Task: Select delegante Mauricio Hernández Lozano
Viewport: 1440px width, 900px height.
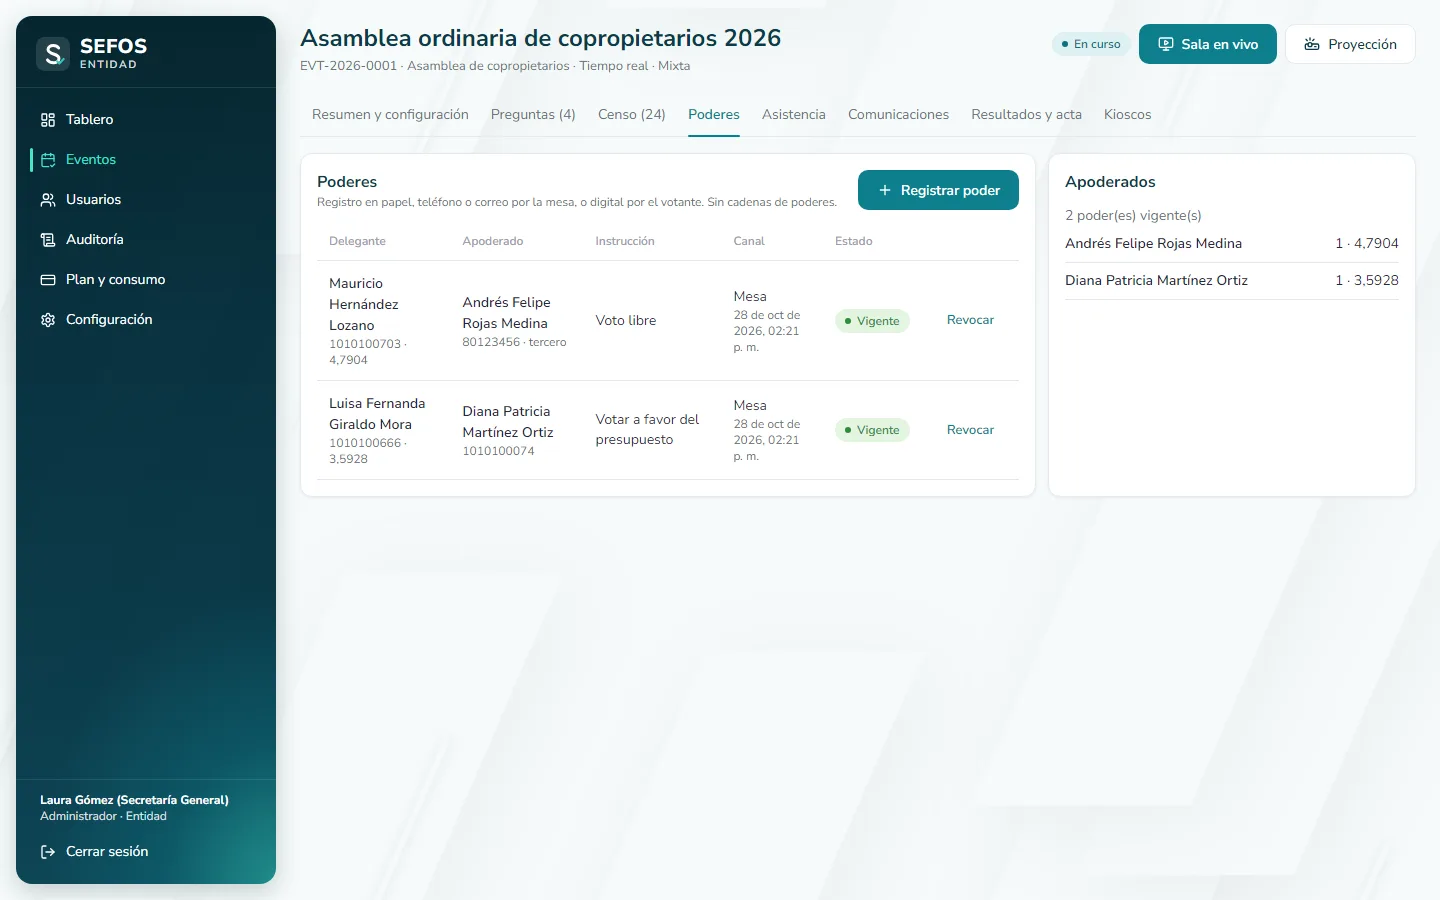Action: point(364,304)
